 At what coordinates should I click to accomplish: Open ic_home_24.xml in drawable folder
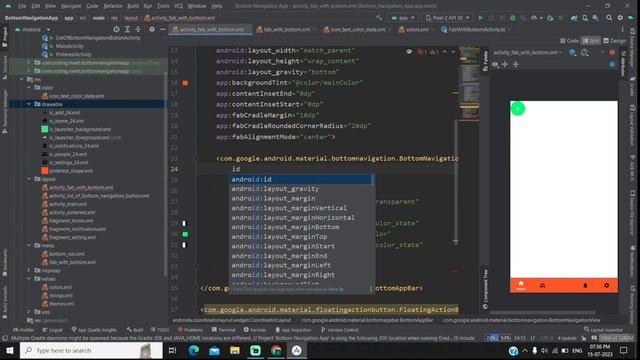pyautogui.click(x=63, y=121)
